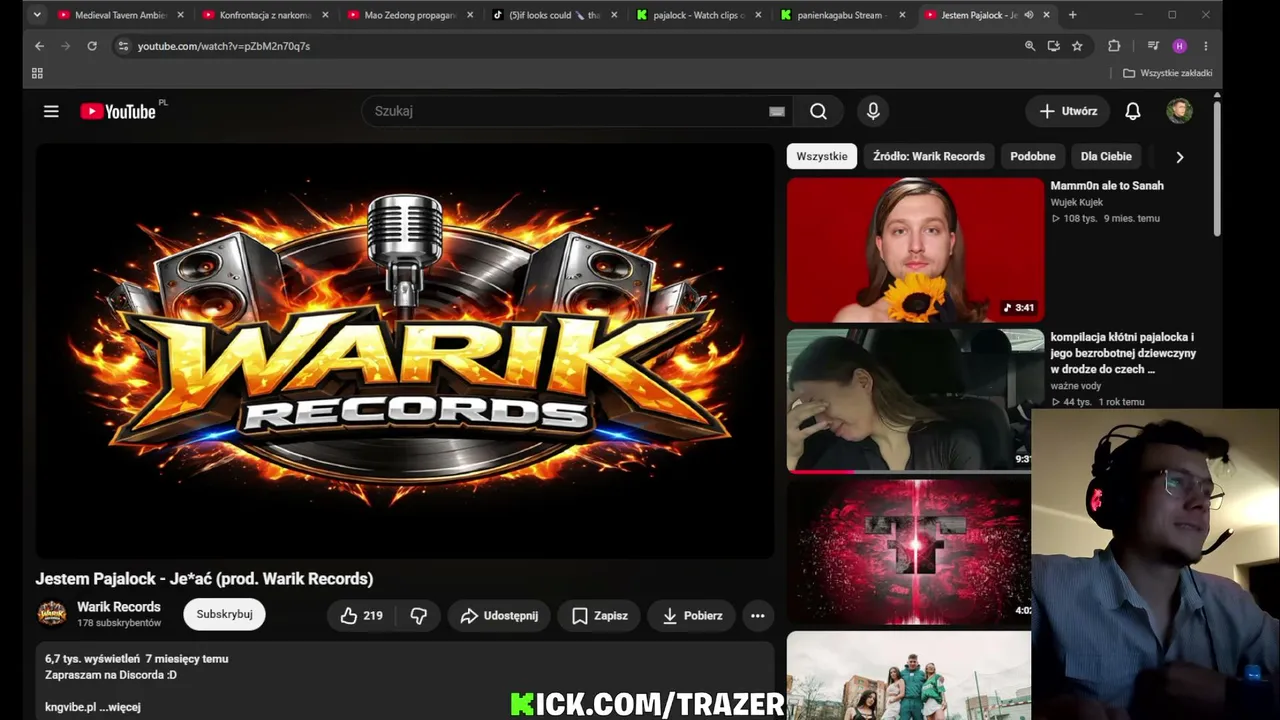View site information icon in address bar
The height and width of the screenshot is (720, 1280).
pos(123,46)
